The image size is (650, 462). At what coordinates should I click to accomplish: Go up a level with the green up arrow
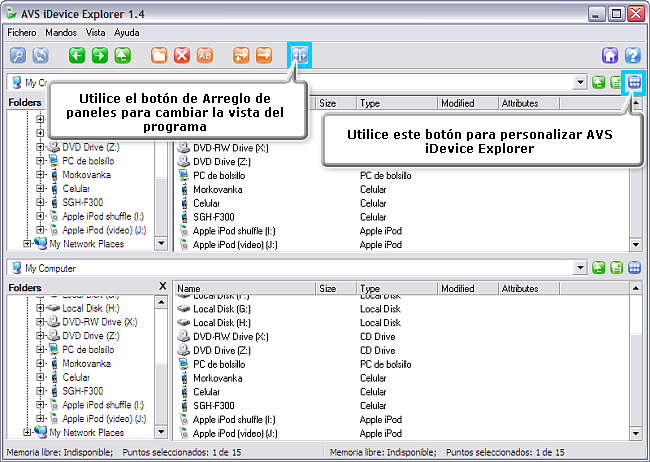(122, 55)
